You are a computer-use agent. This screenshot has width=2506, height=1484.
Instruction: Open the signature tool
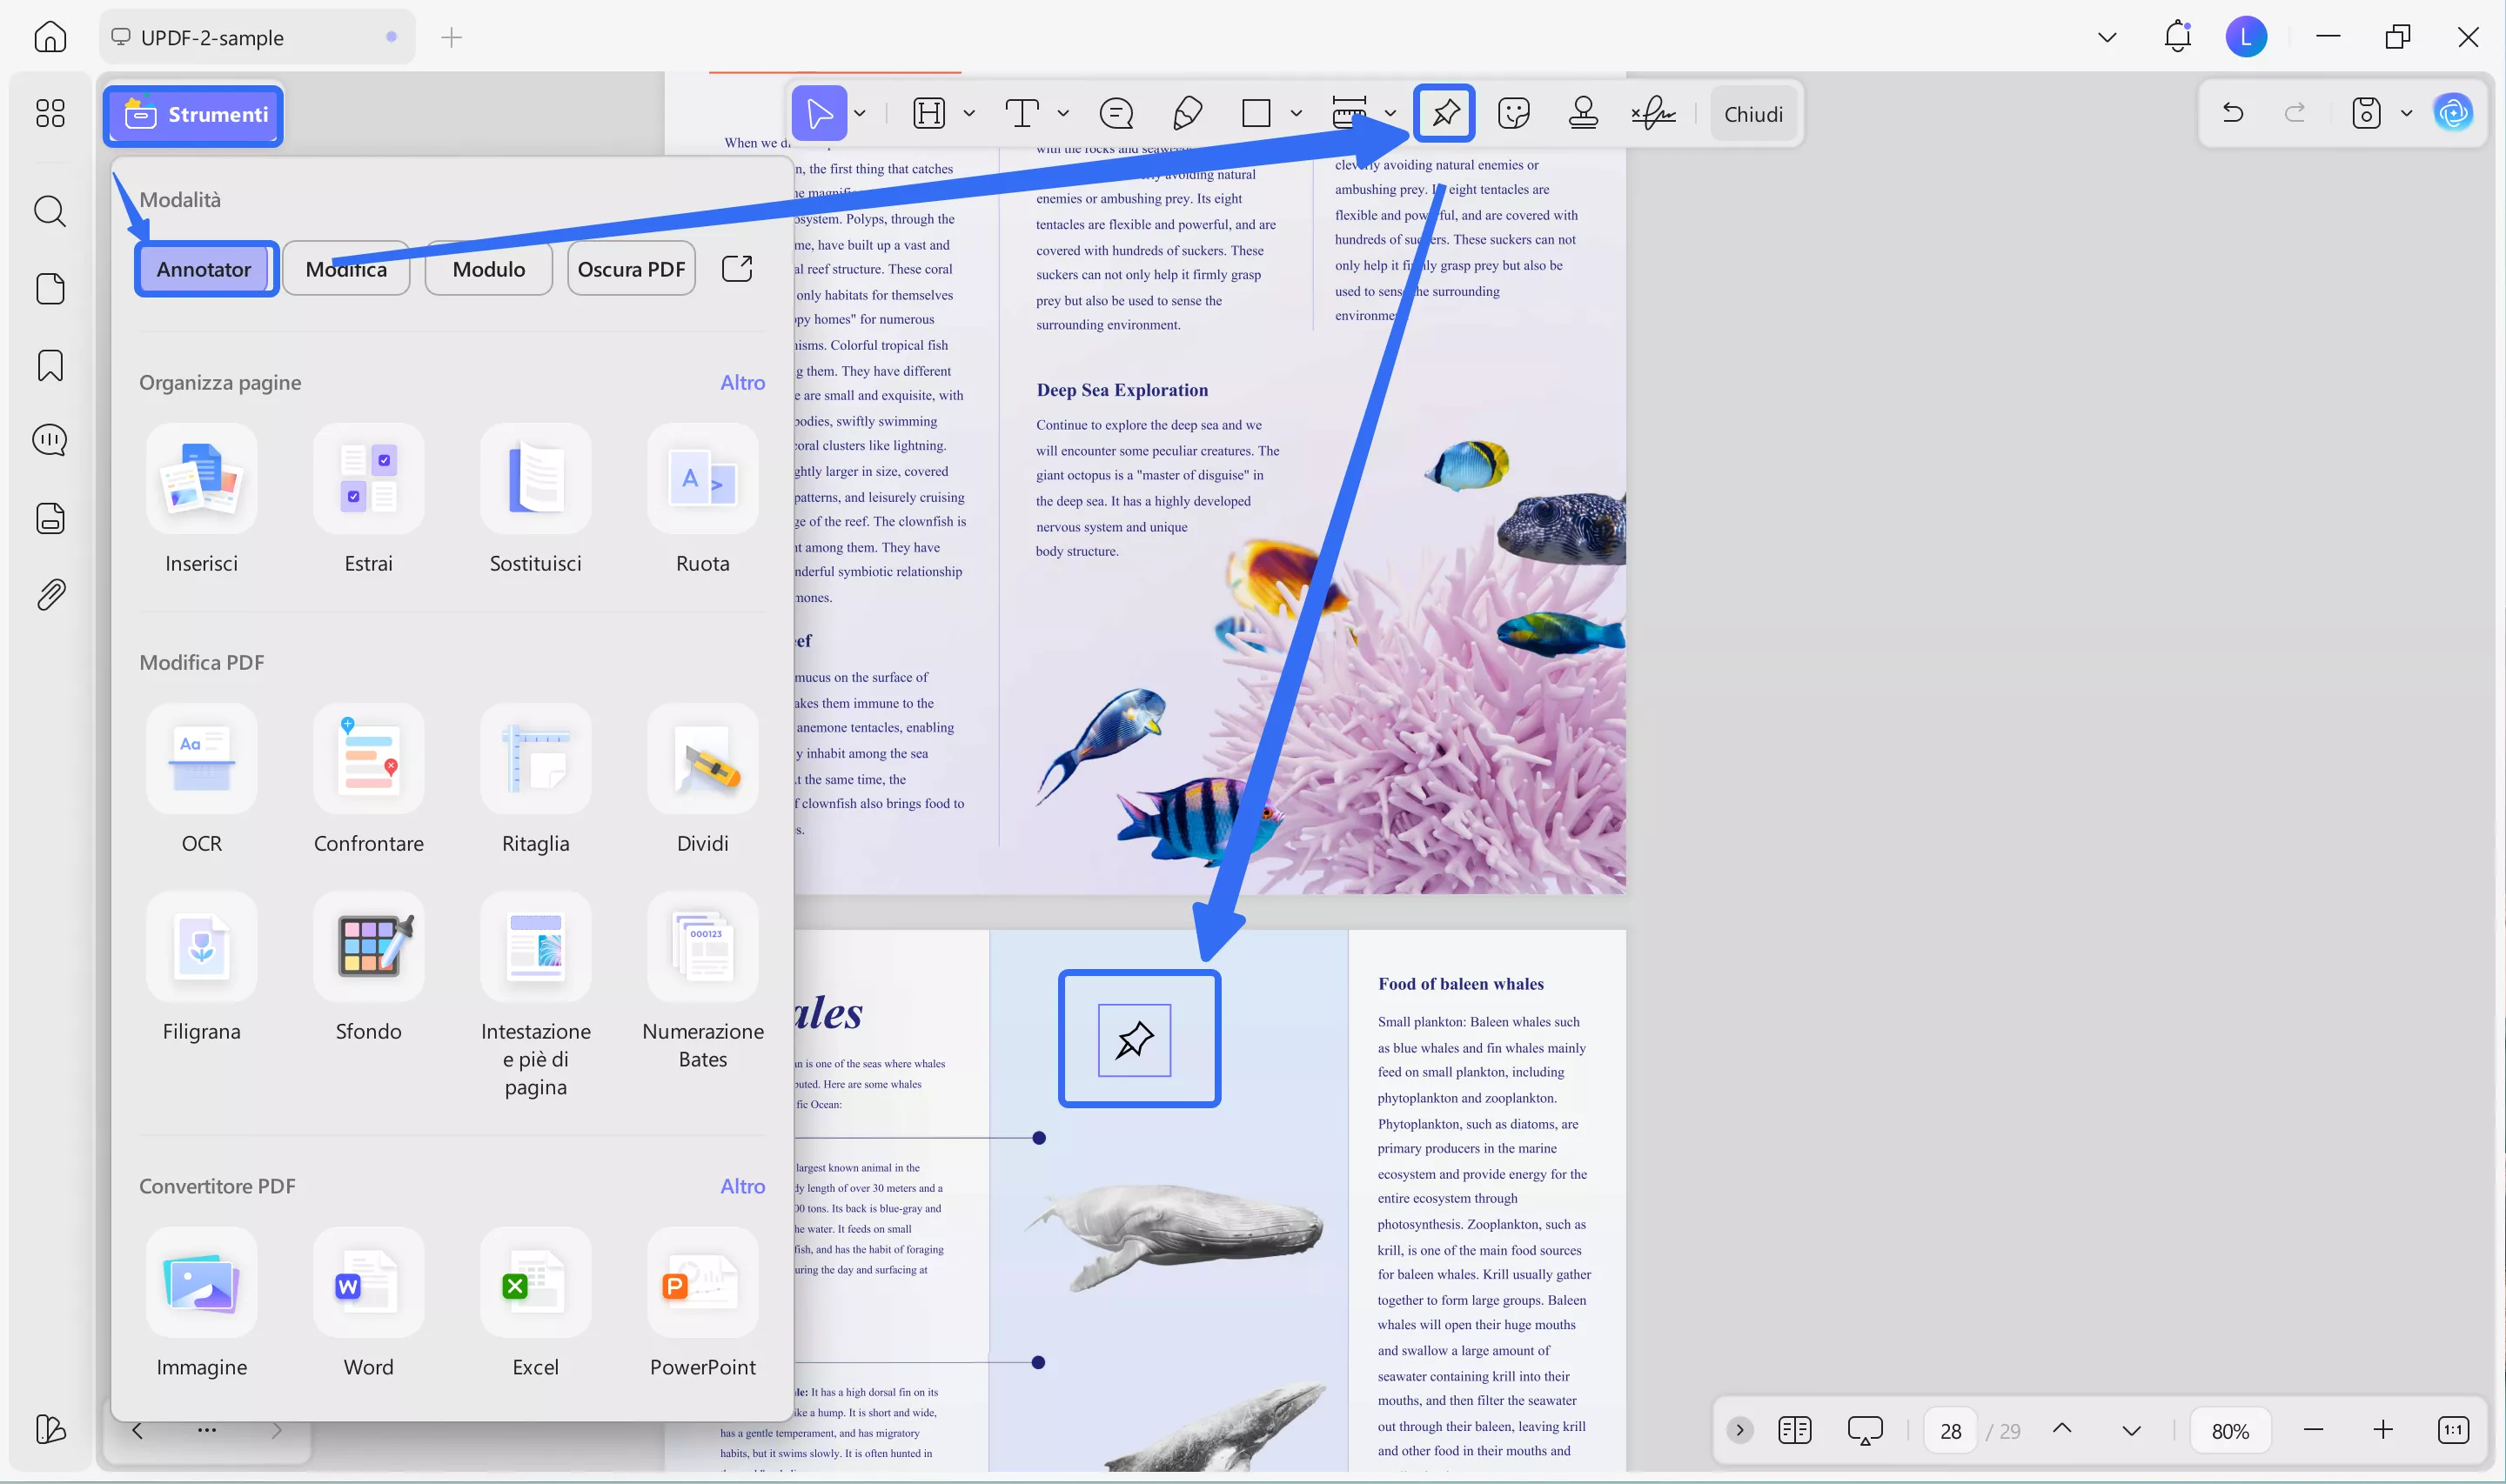(1652, 113)
